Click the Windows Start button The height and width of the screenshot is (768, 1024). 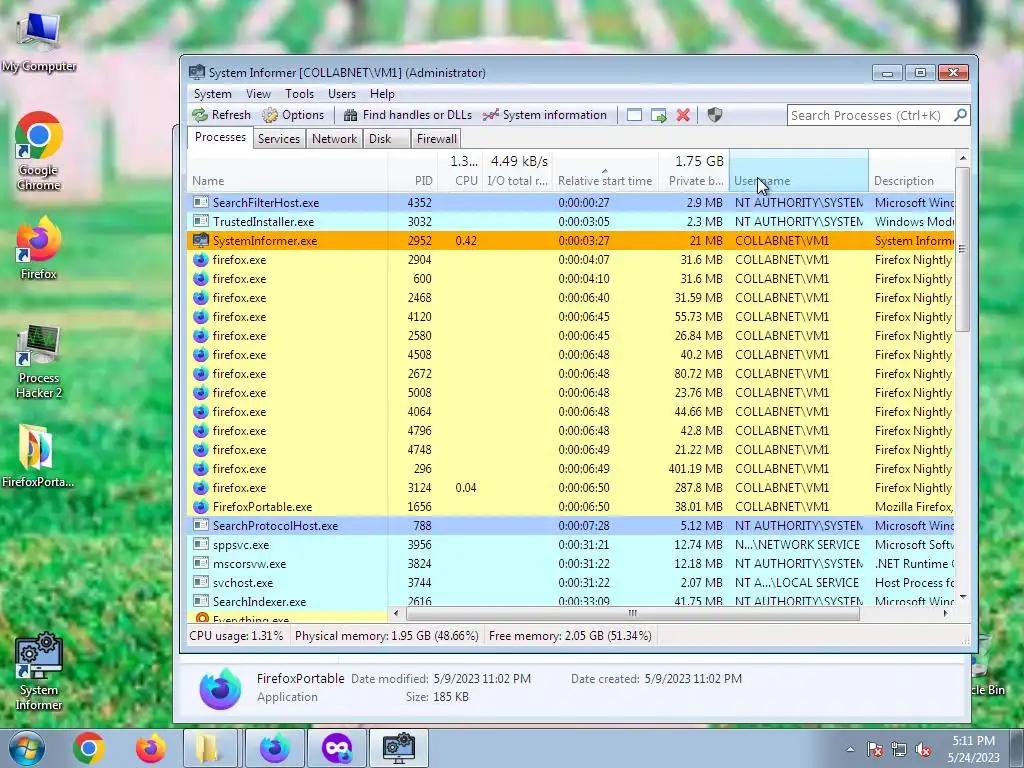click(x=26, y=748)
